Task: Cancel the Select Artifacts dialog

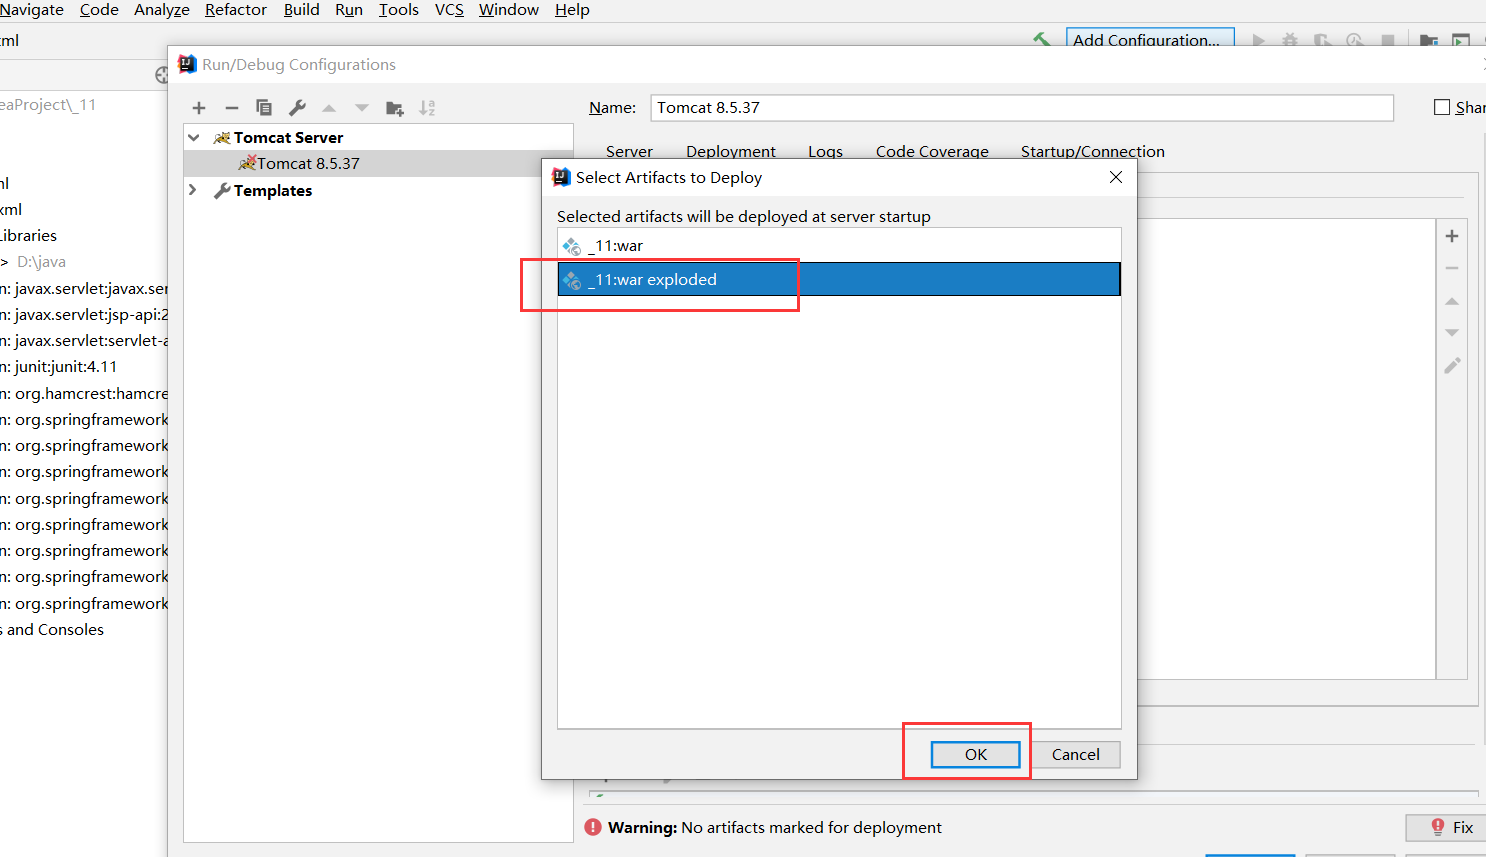Action: pos(1075,755)
